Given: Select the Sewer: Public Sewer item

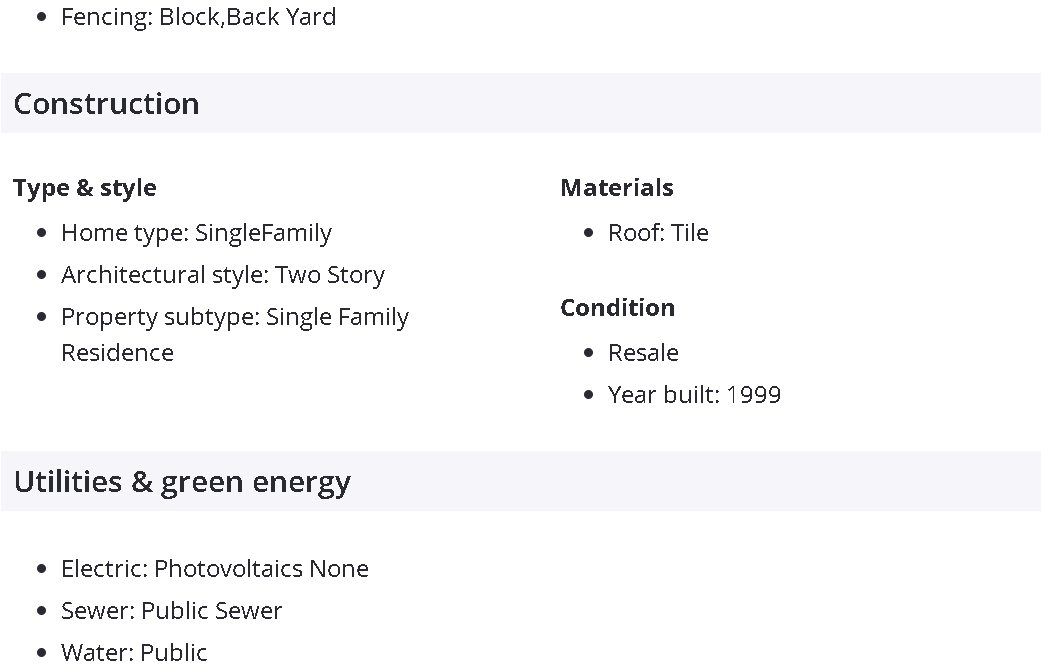Looking at the screenshot, I should point(171,611).
